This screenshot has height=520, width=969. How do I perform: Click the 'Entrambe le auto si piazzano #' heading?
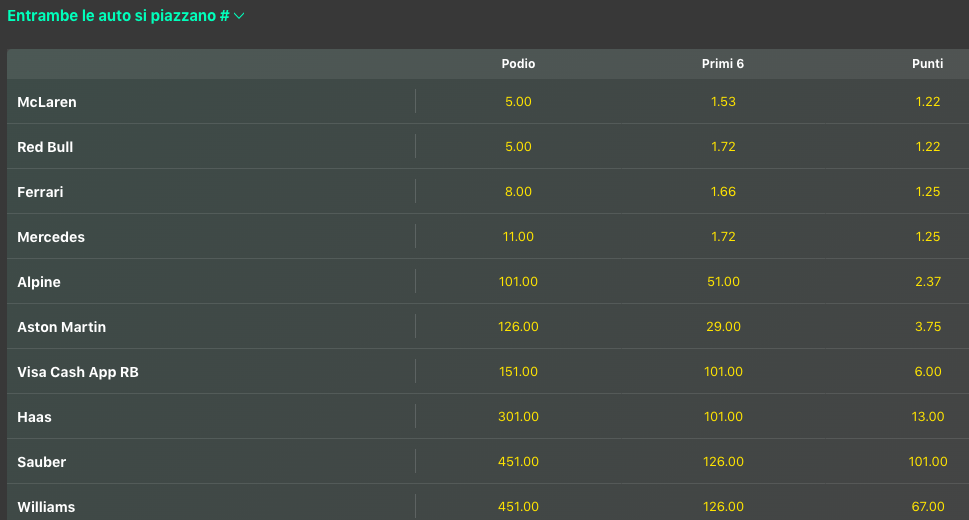click(118, 16)
